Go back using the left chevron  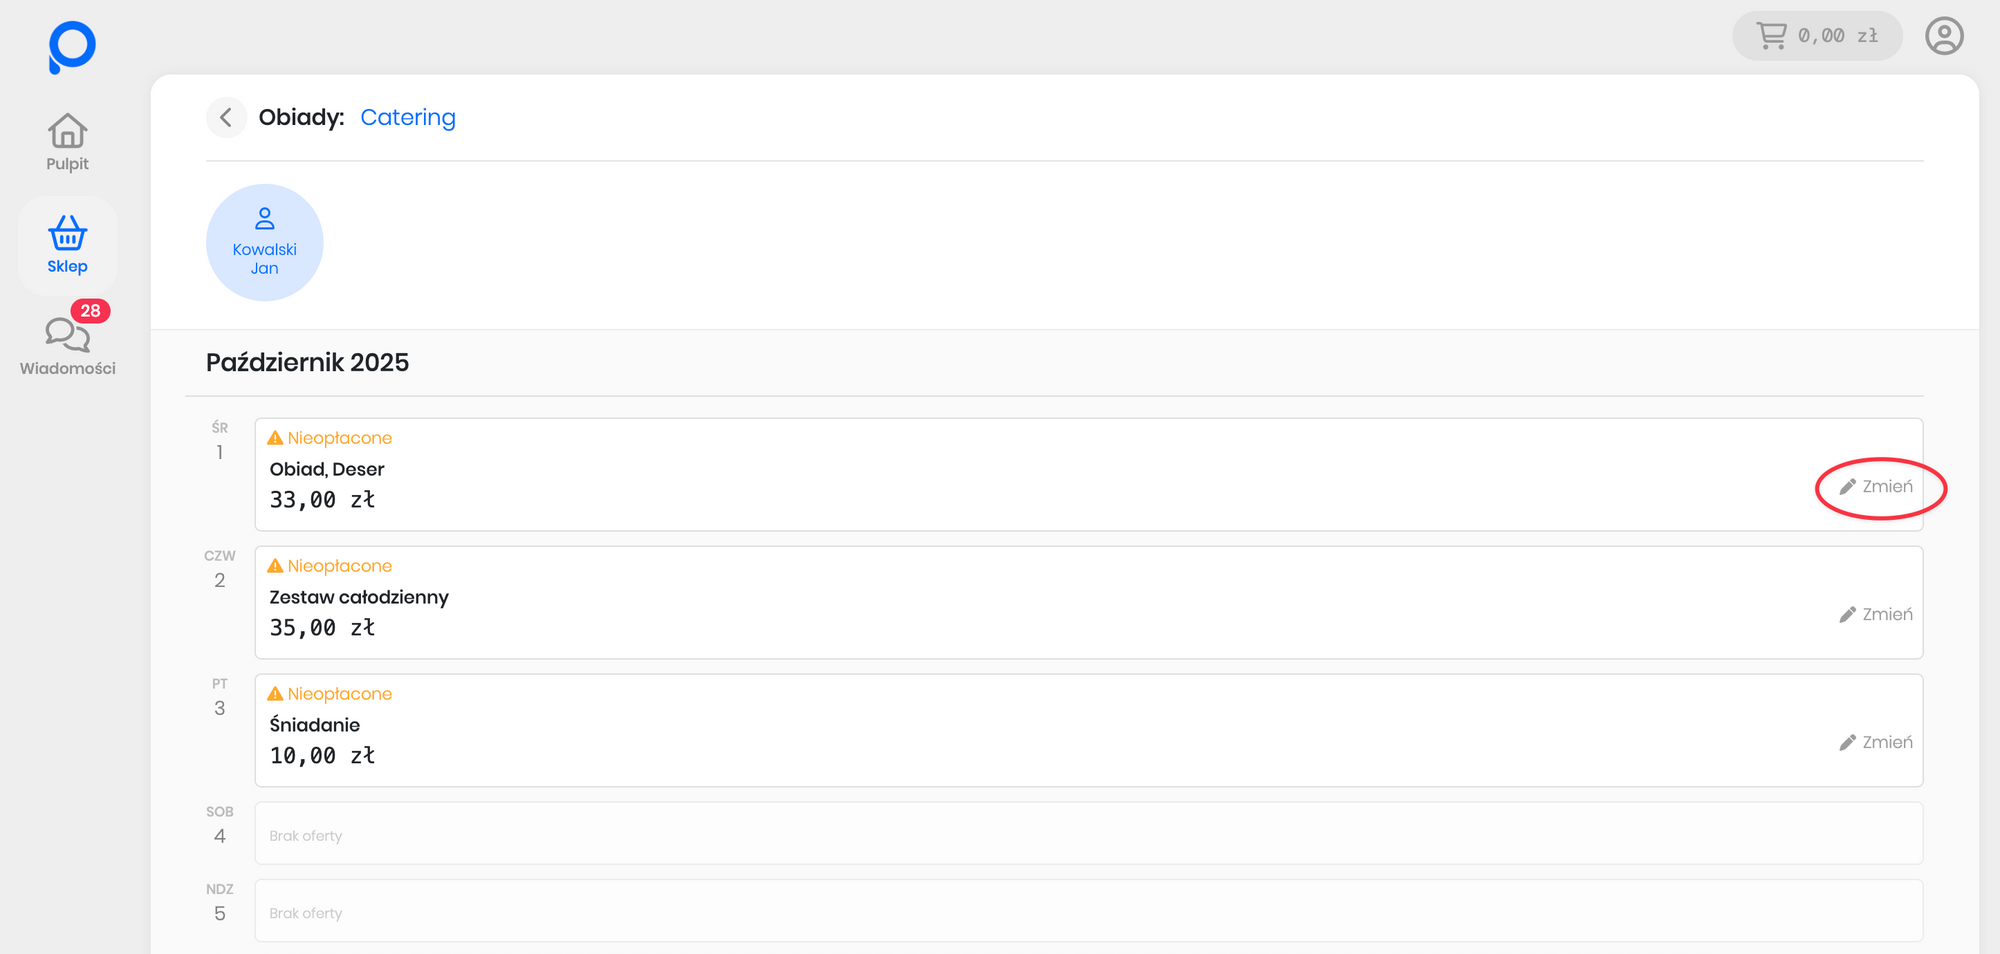[x=226, y=118]
